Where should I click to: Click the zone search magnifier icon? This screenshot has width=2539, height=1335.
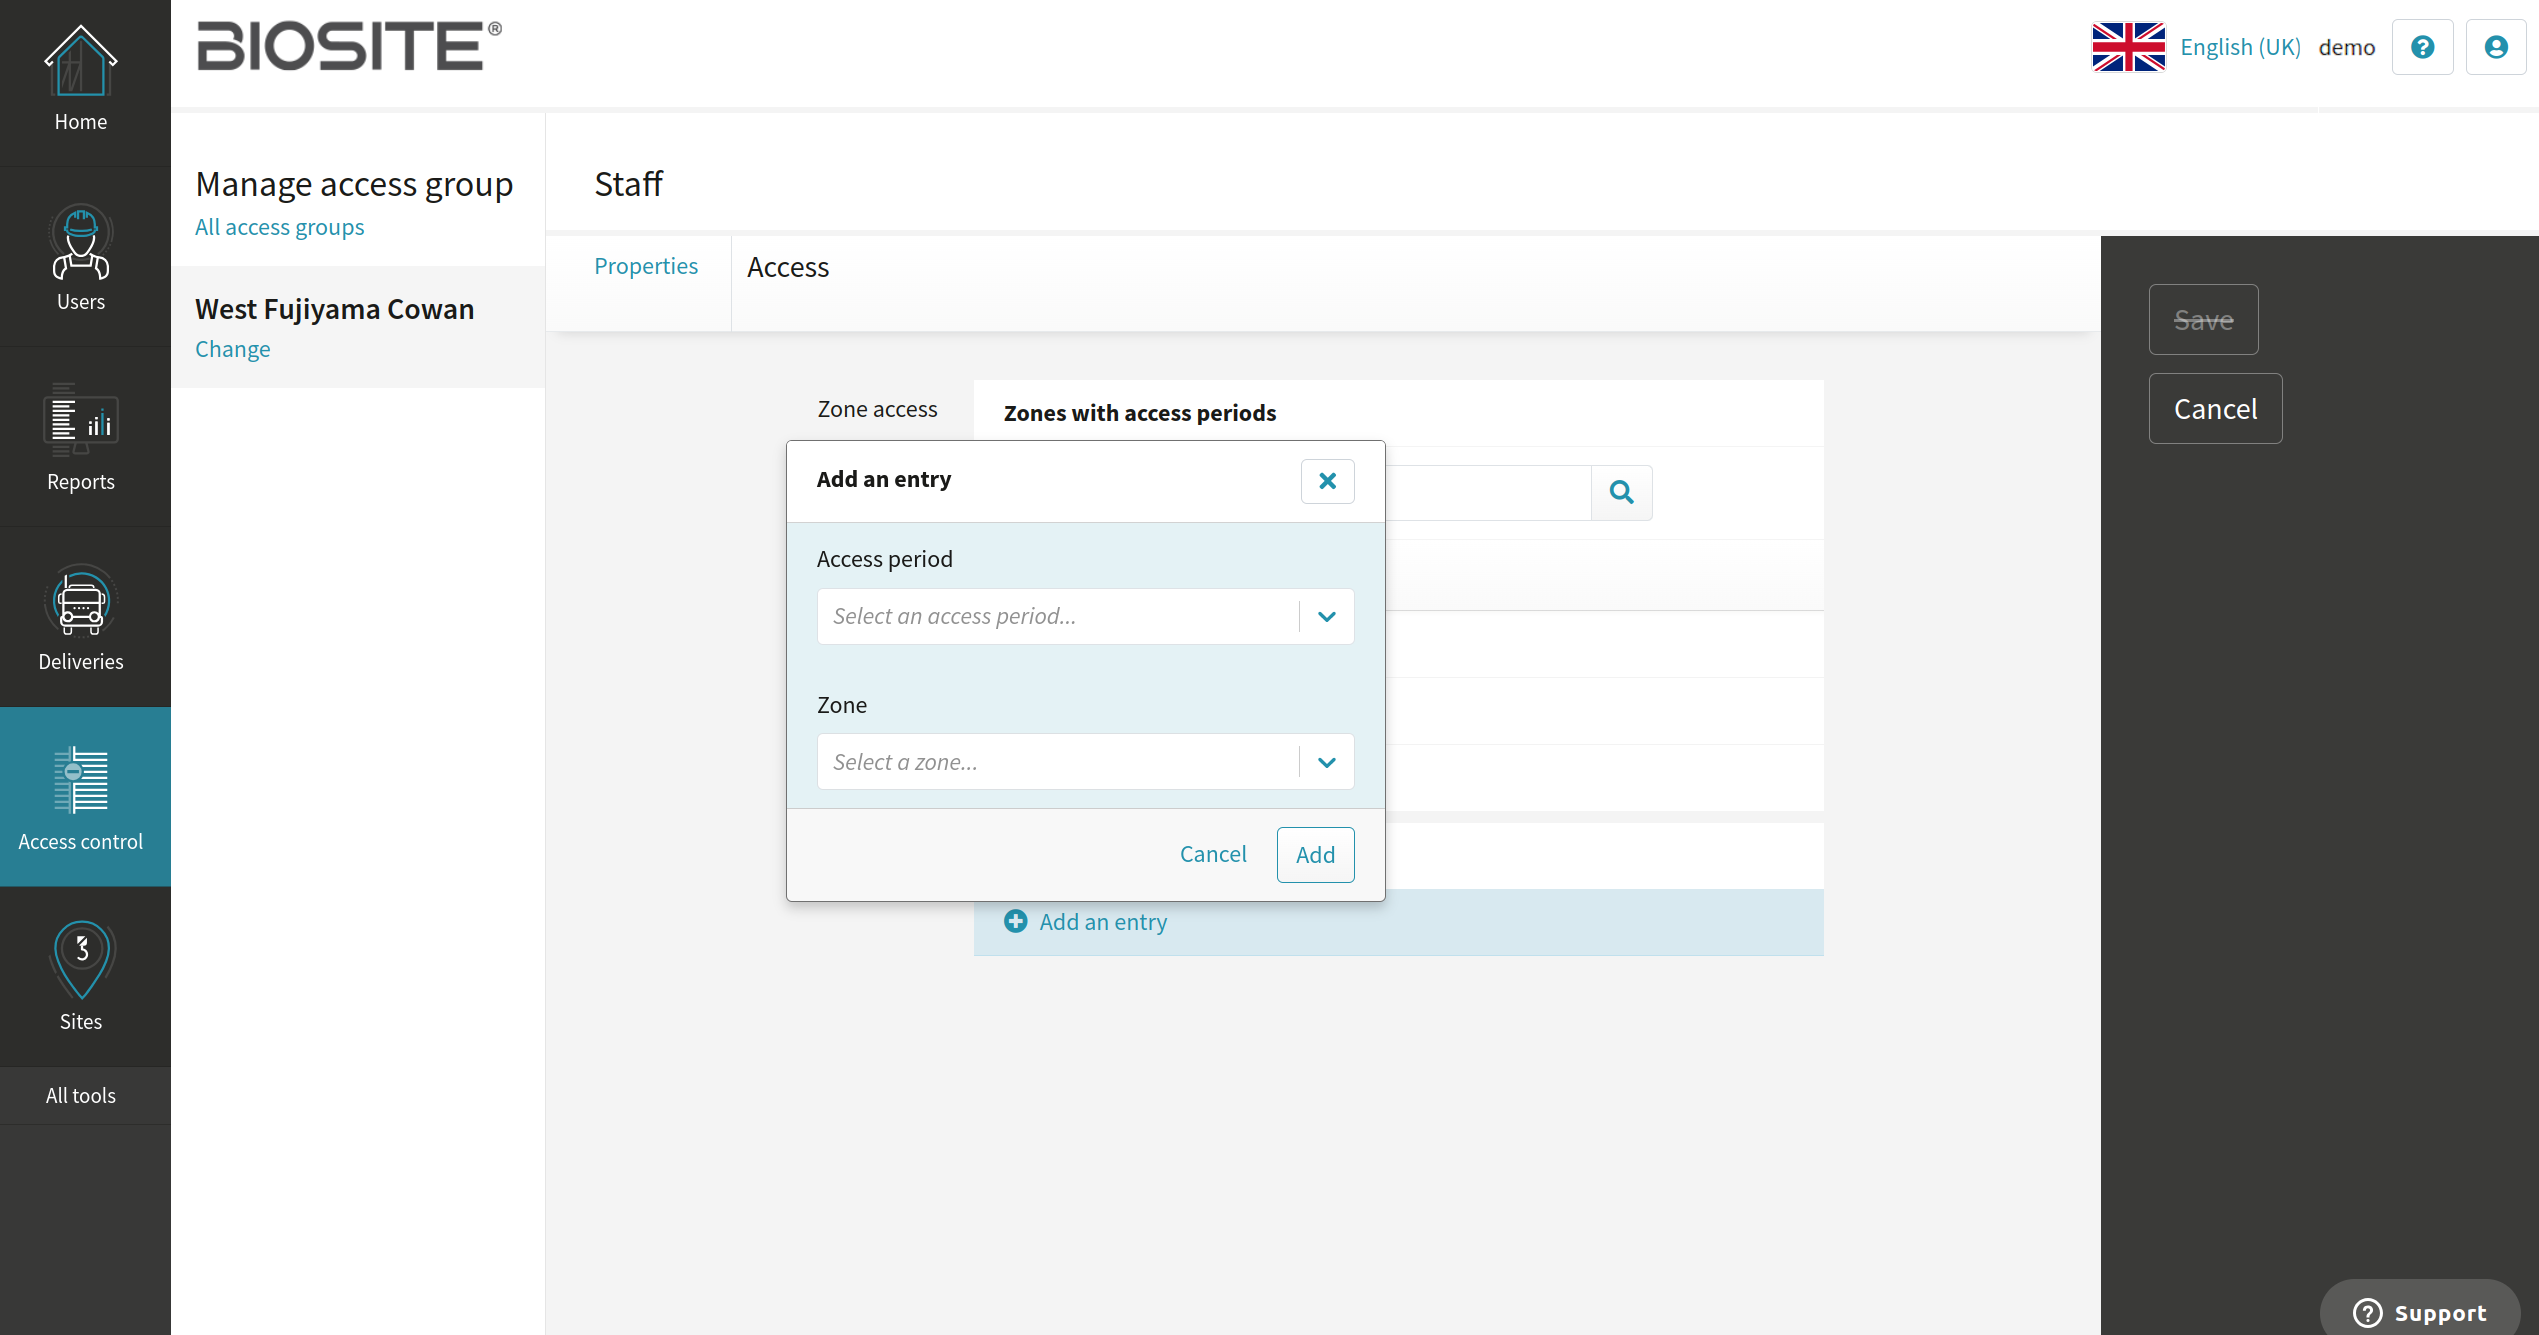(1621, 492)
